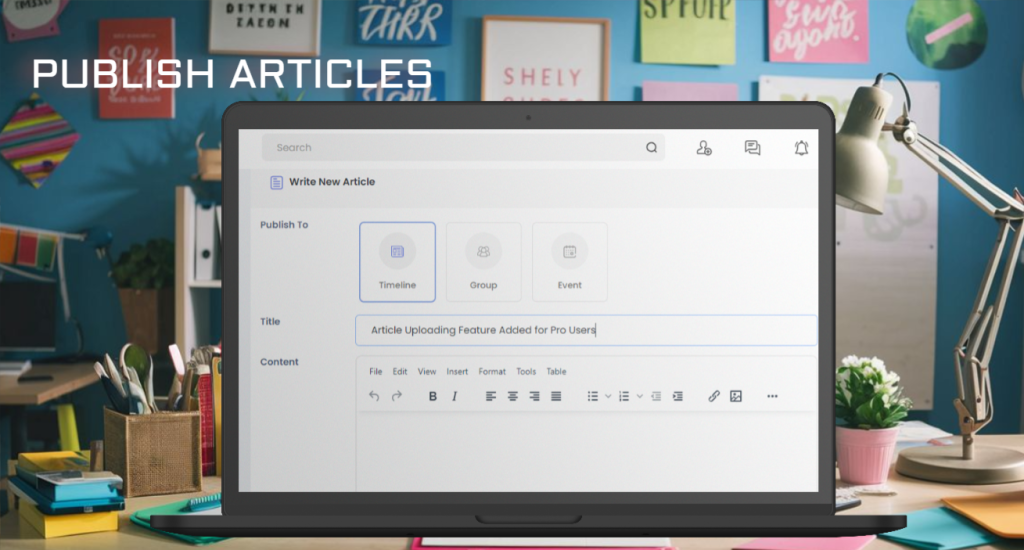1024x550 pixels.
Task: Open bullet list style dropdown arrow
Action: (x=608, y=396)
